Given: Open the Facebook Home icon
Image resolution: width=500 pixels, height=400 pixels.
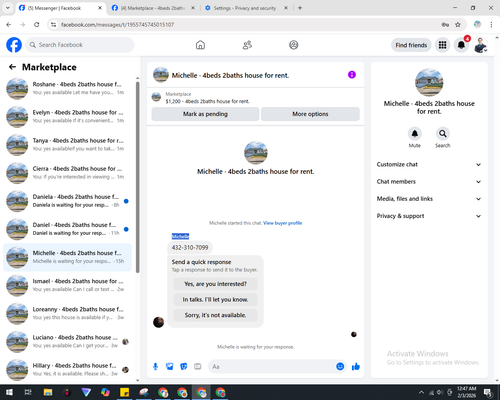Looking at the screenshot, I should pyautogui.click(x=200, y=45).
